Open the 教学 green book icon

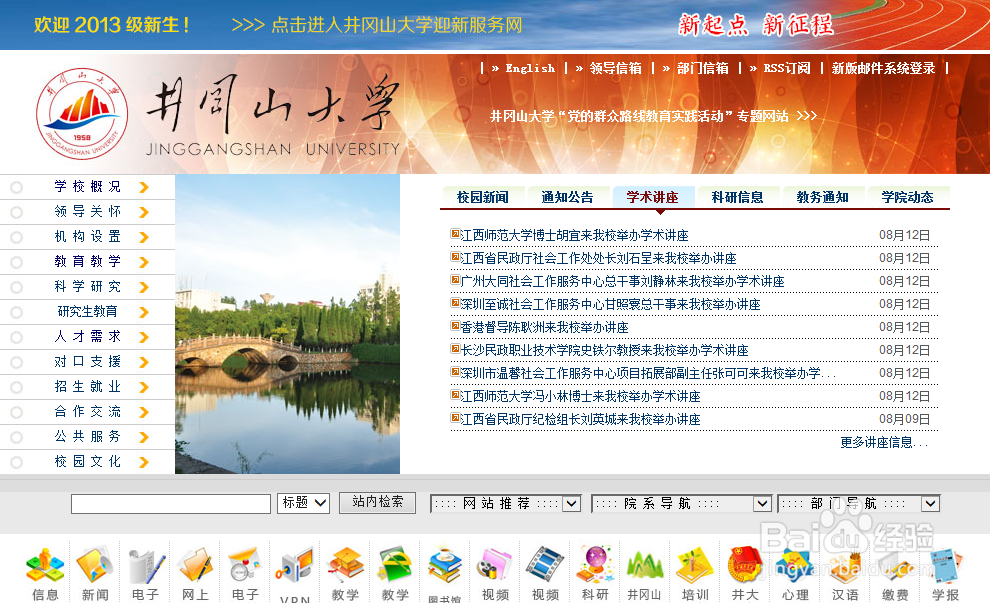[395, 565]
